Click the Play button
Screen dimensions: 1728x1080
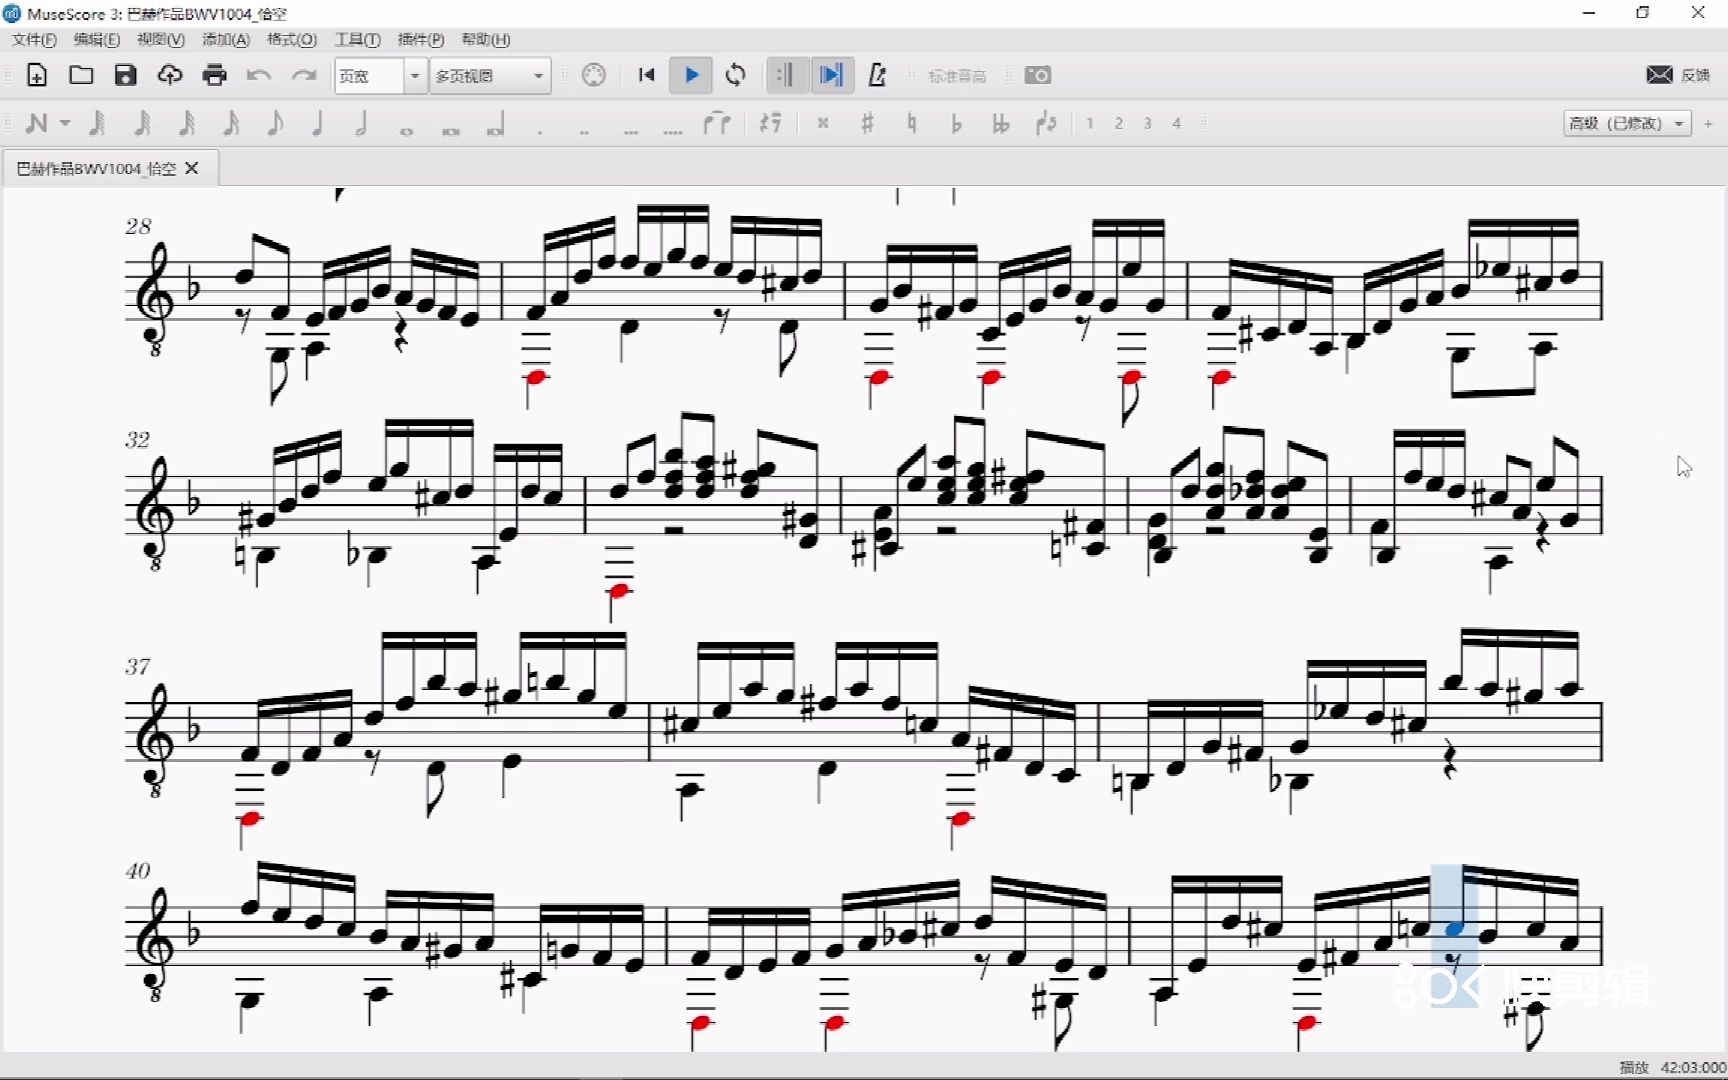(691, 75)
